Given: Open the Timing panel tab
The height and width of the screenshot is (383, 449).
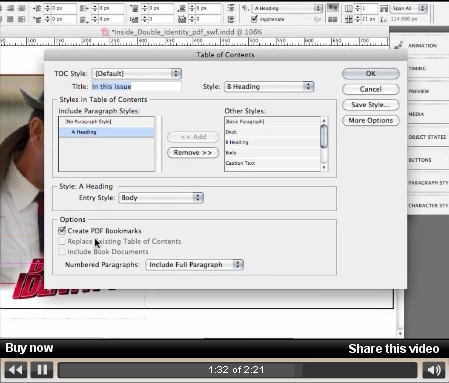Looking at the screenshot, I should coord(417,68).
